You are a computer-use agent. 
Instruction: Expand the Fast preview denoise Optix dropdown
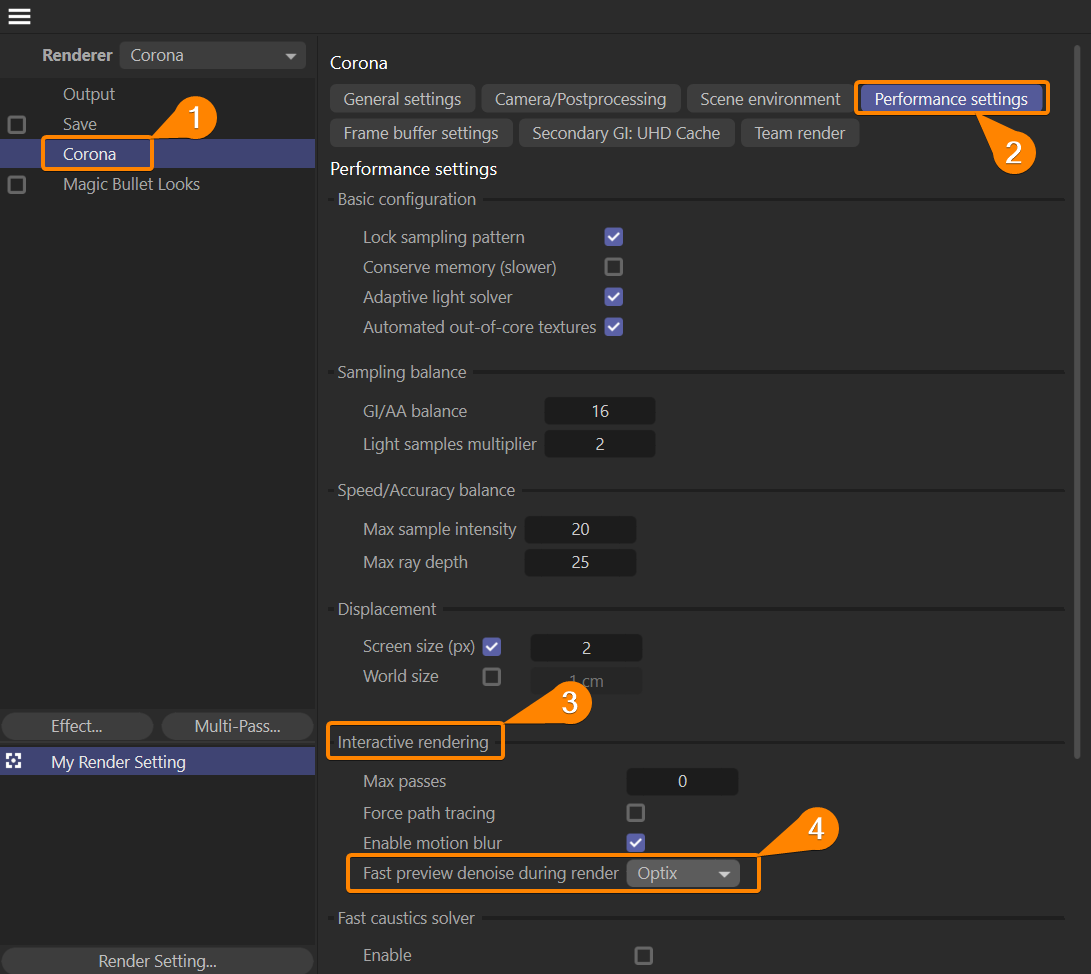(x=683, y=873)
